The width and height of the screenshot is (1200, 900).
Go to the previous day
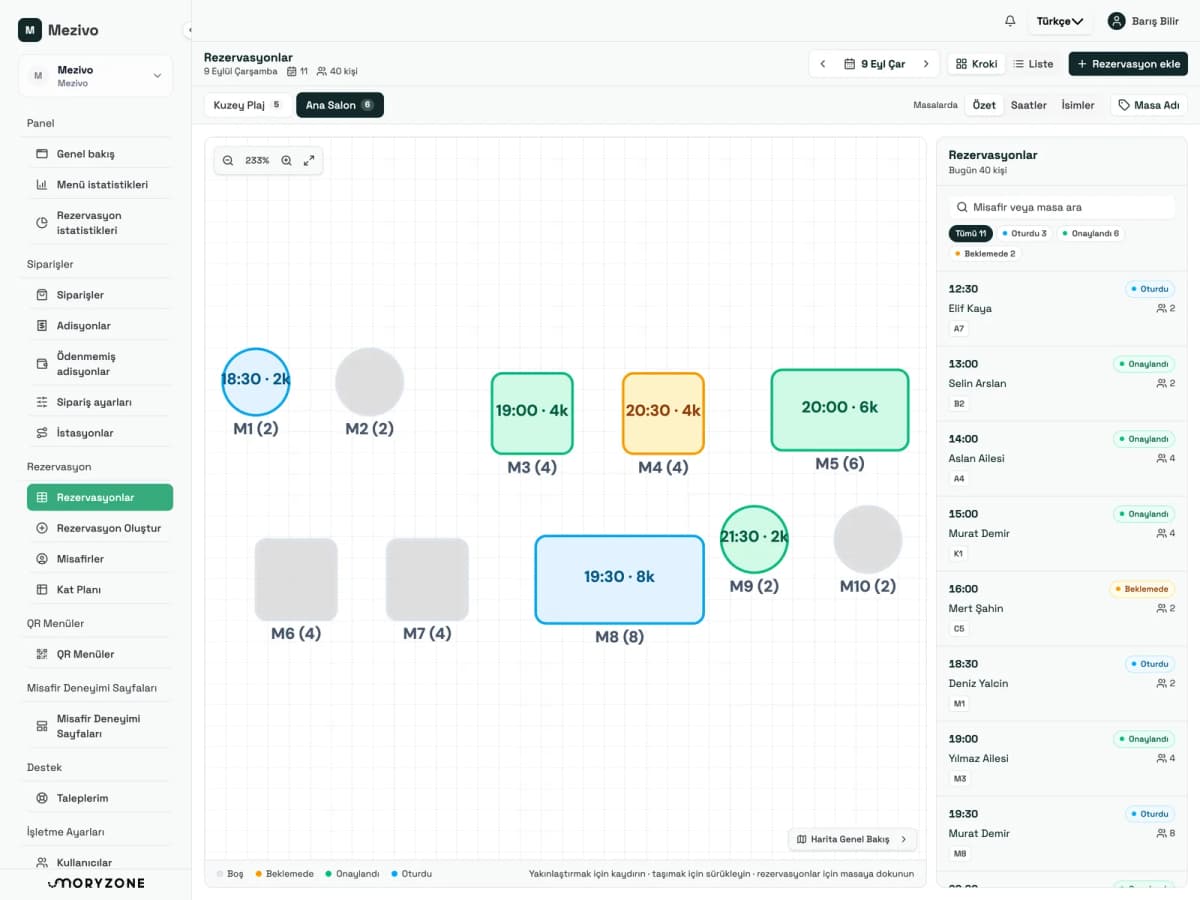823,64
